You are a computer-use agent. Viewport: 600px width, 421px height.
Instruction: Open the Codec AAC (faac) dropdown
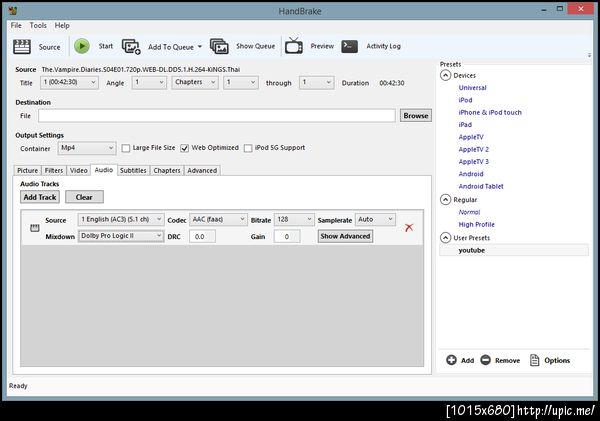point(218,219)
